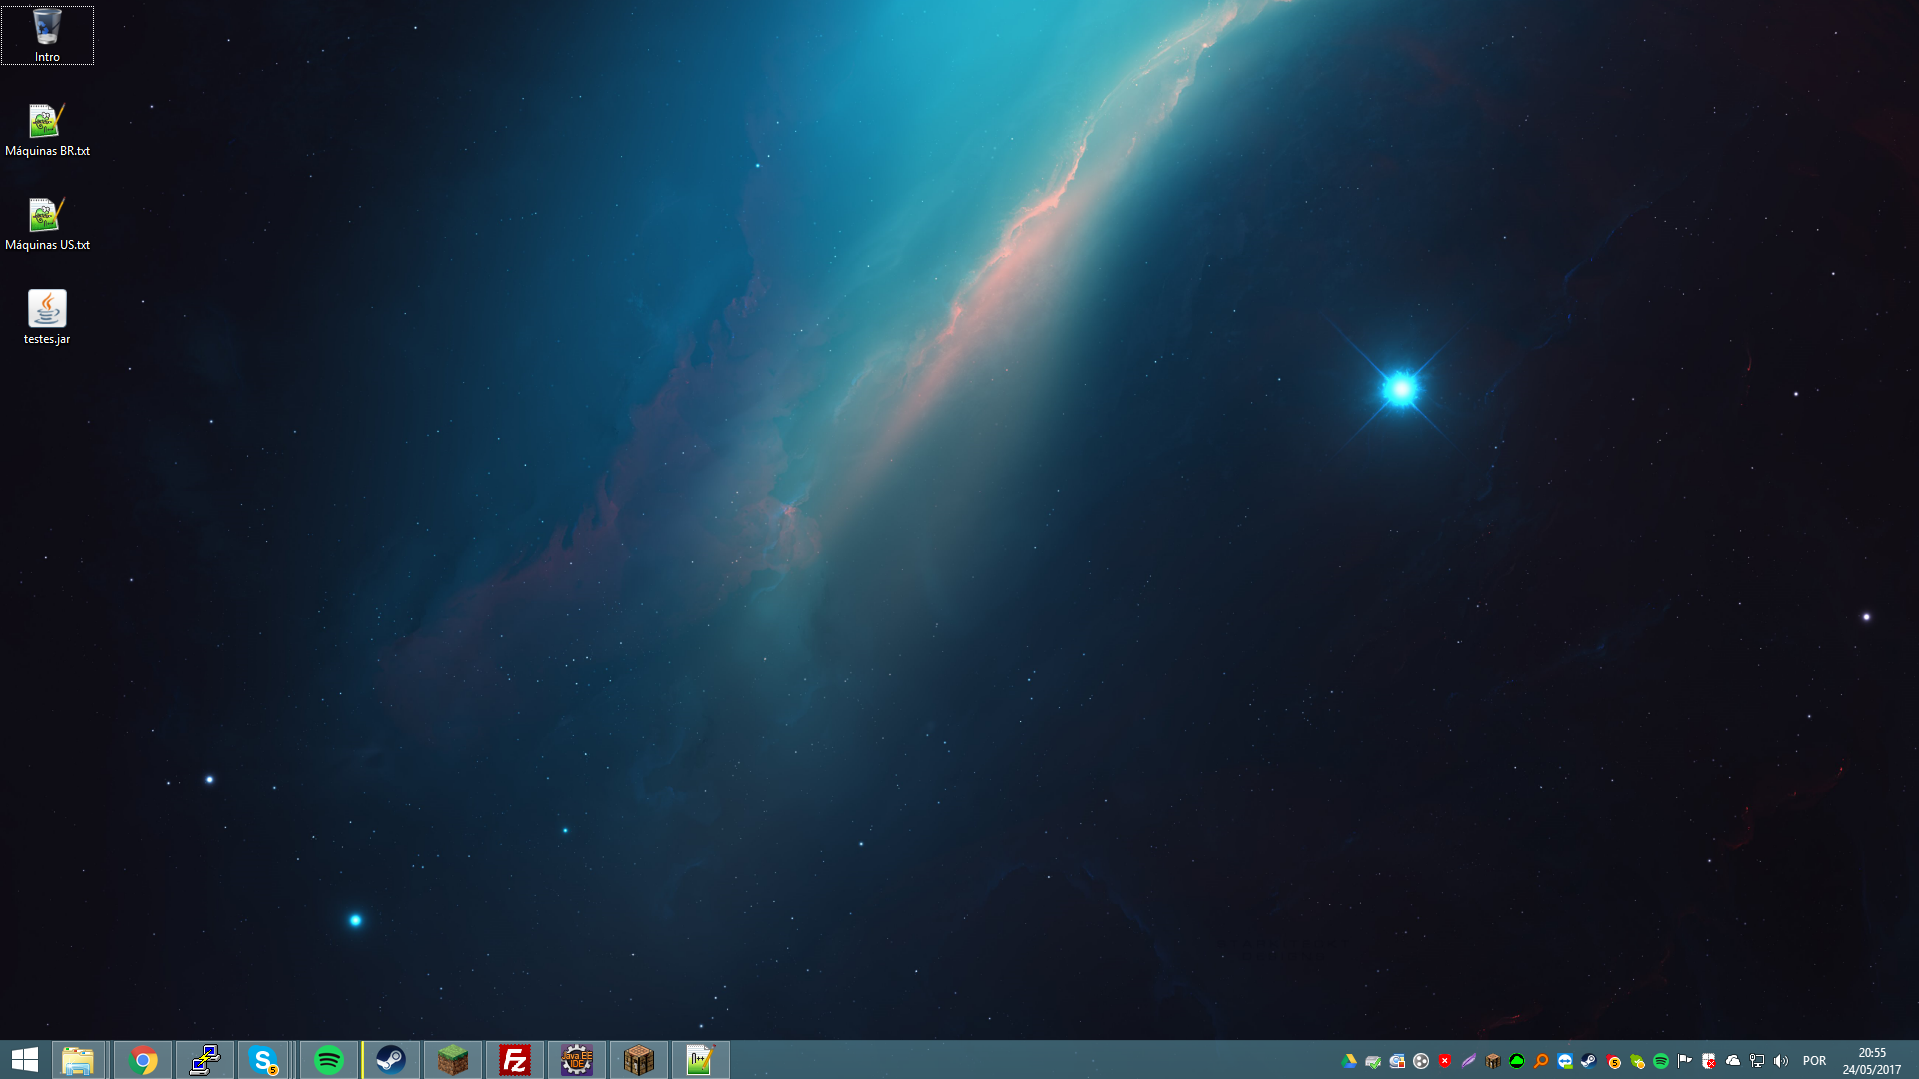Switch input language via POR indicator
Screen dimensions: 1919x1079
pyautogui.click(x=1814, y=1061)
